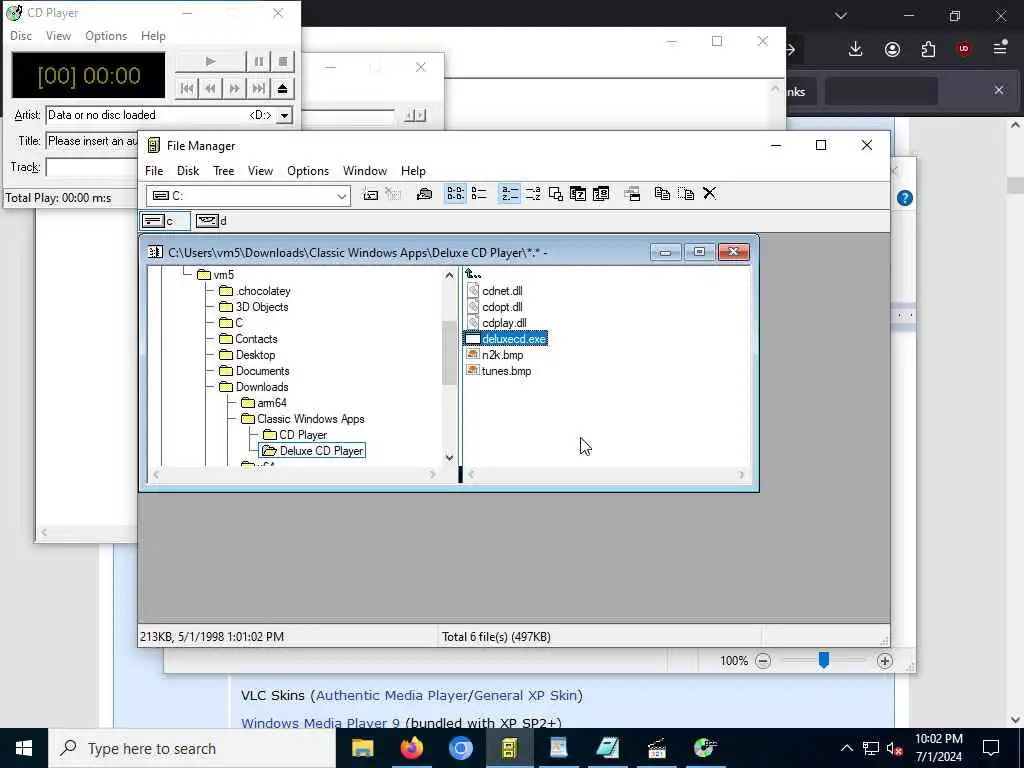Screen dimensions: 1024x768
Task: Open browser tab list chevron
Action: pyautogui.click(x=841, y=16)
